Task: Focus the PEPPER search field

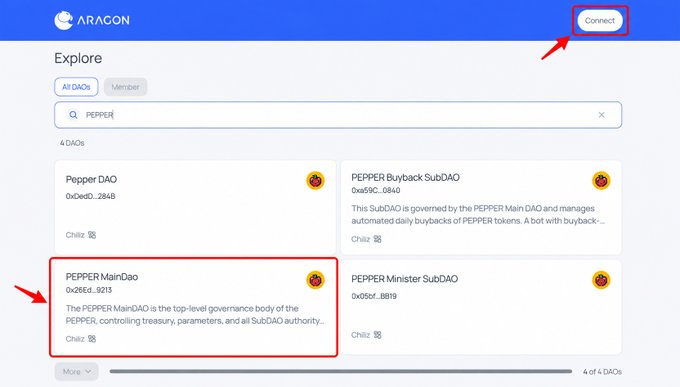Action: pyautogui.click(x=338, y=115)
